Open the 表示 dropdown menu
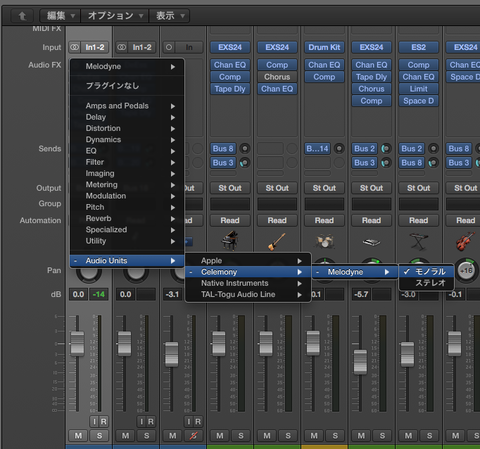 pyautogui.click(x=169, y=16)
